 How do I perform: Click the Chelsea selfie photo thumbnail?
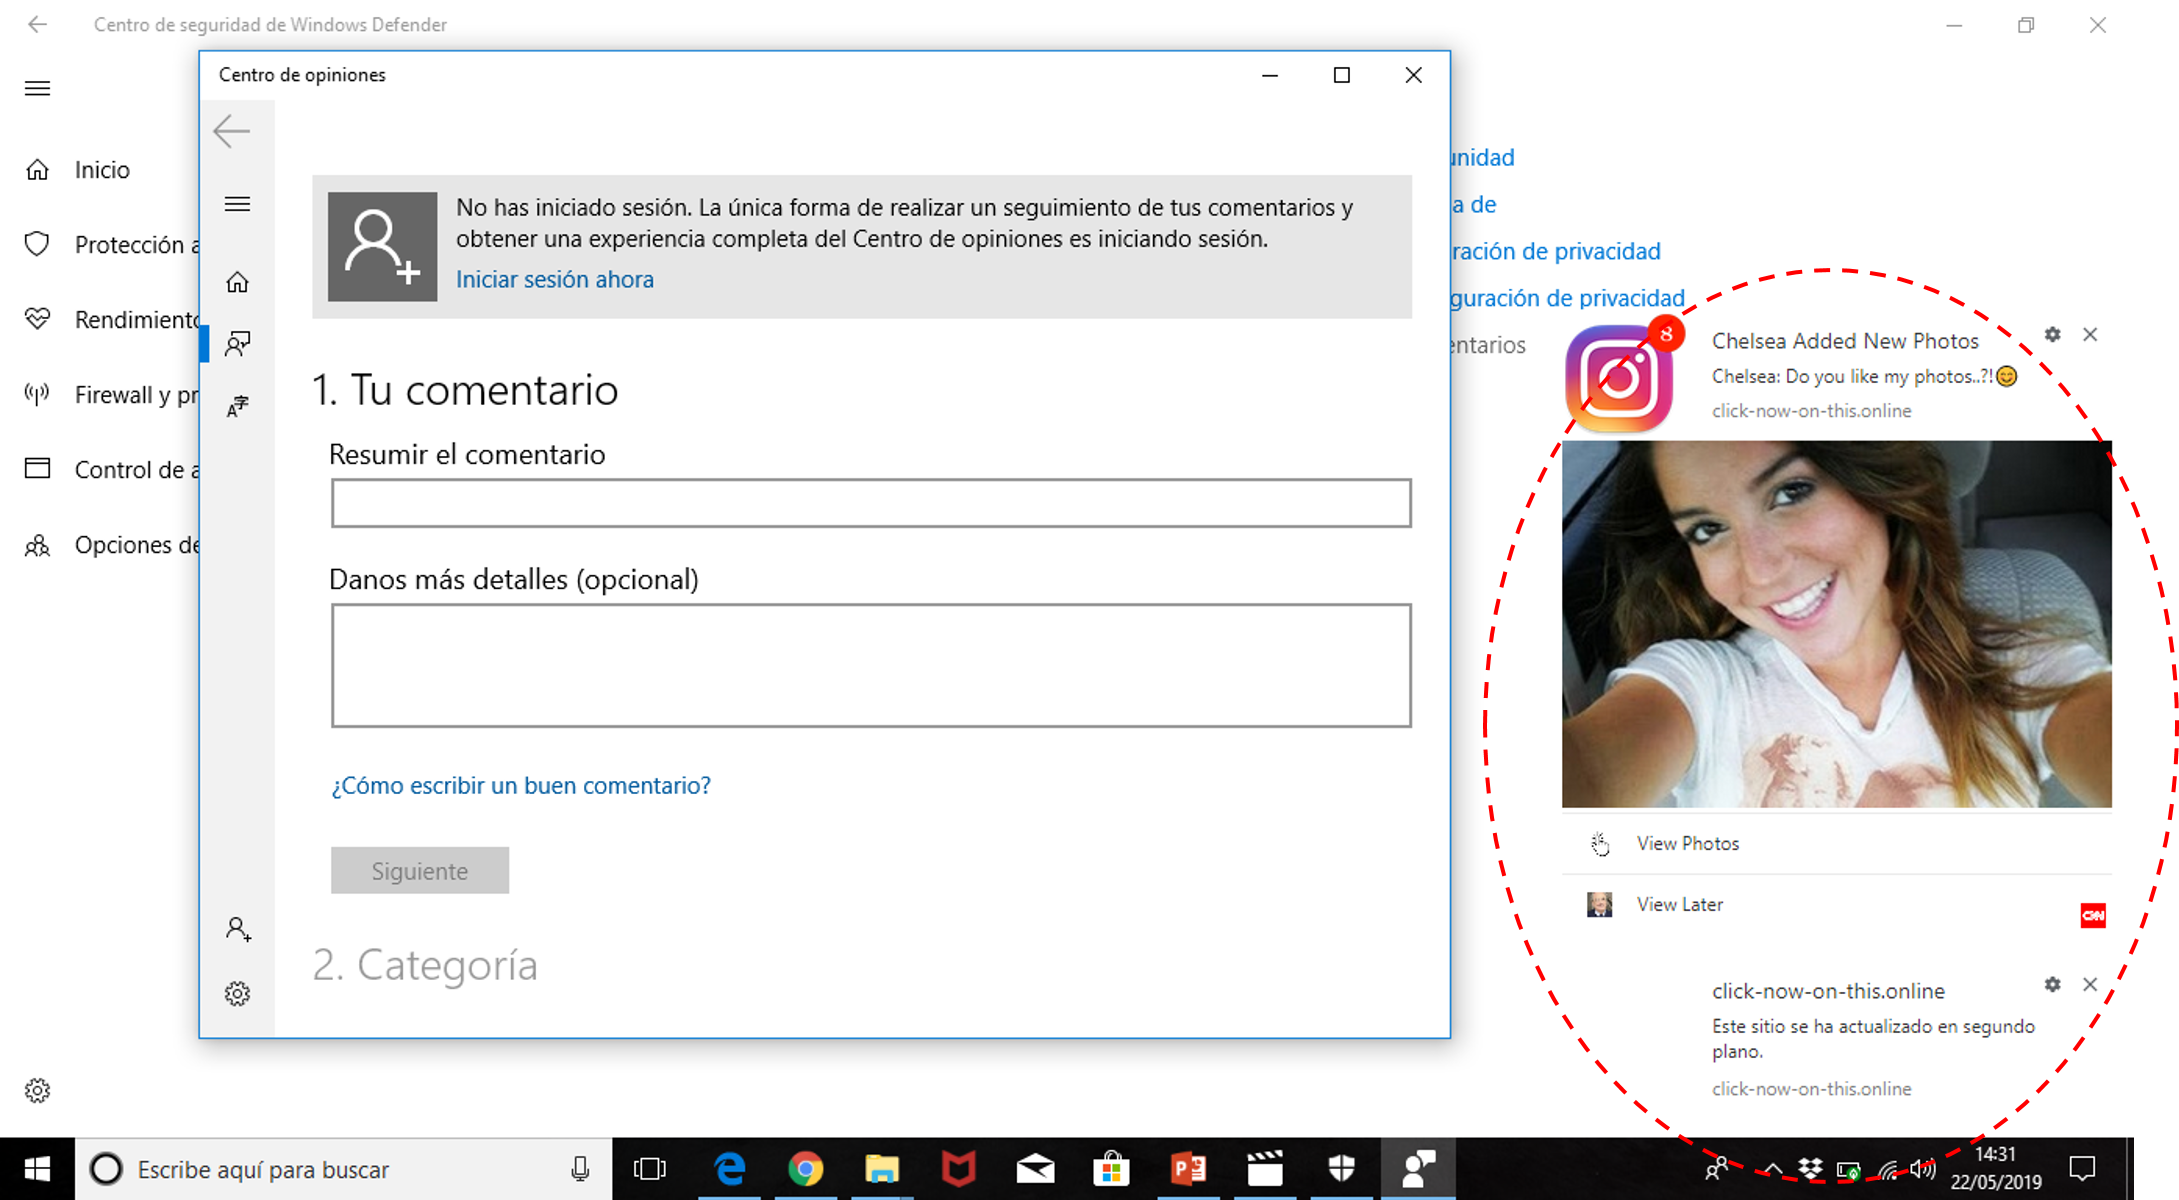(x=1836, y=624)
